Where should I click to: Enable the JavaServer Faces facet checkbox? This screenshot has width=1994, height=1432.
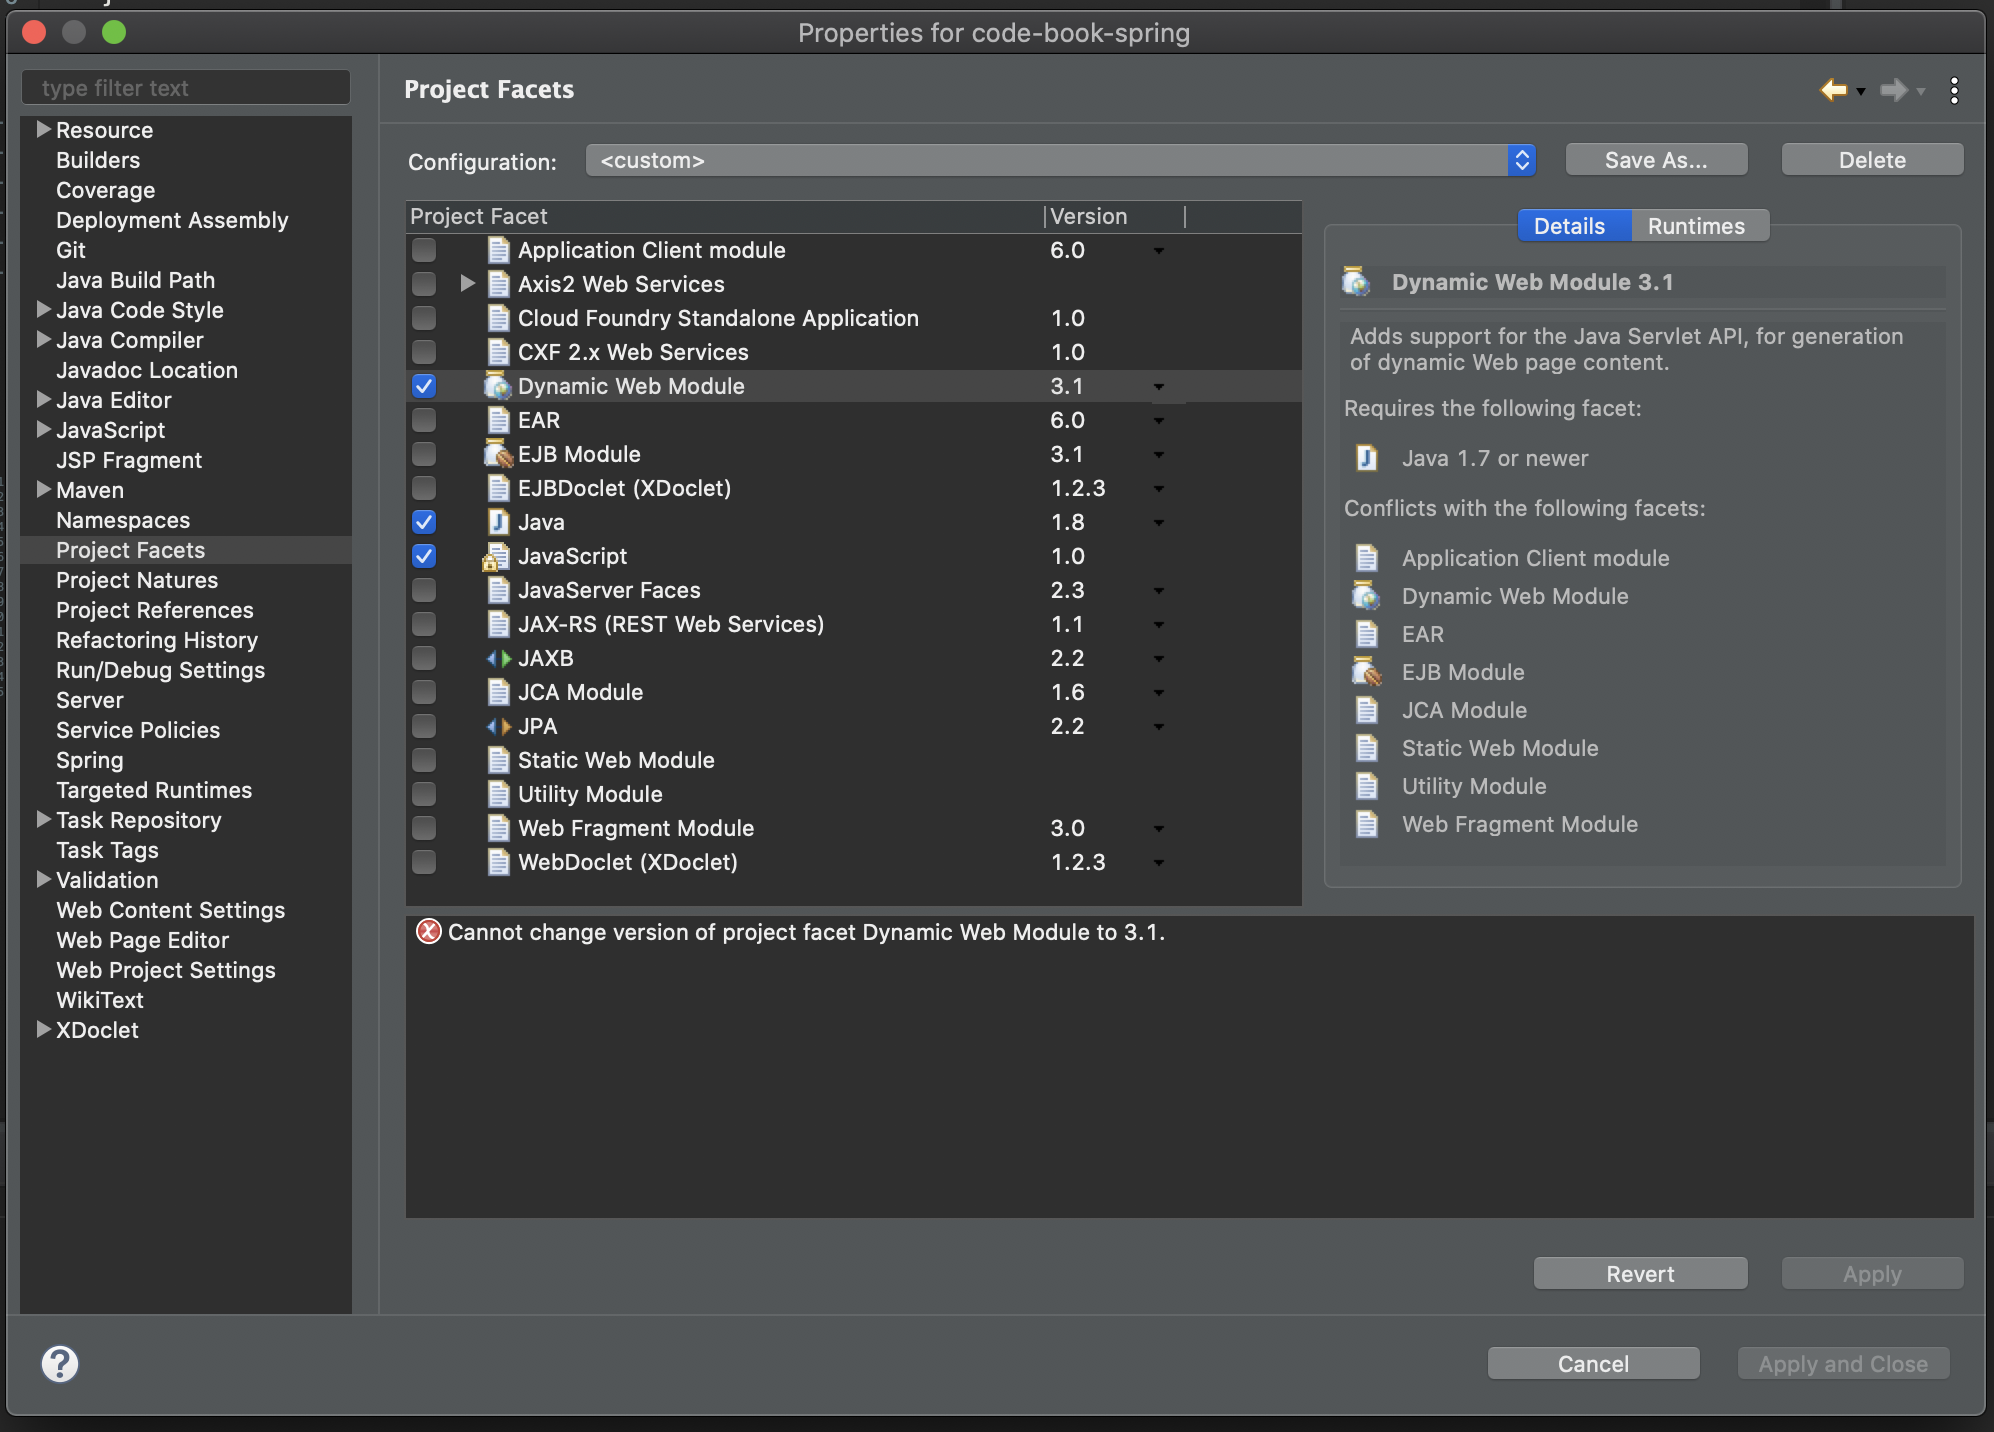tap(424, 590)
